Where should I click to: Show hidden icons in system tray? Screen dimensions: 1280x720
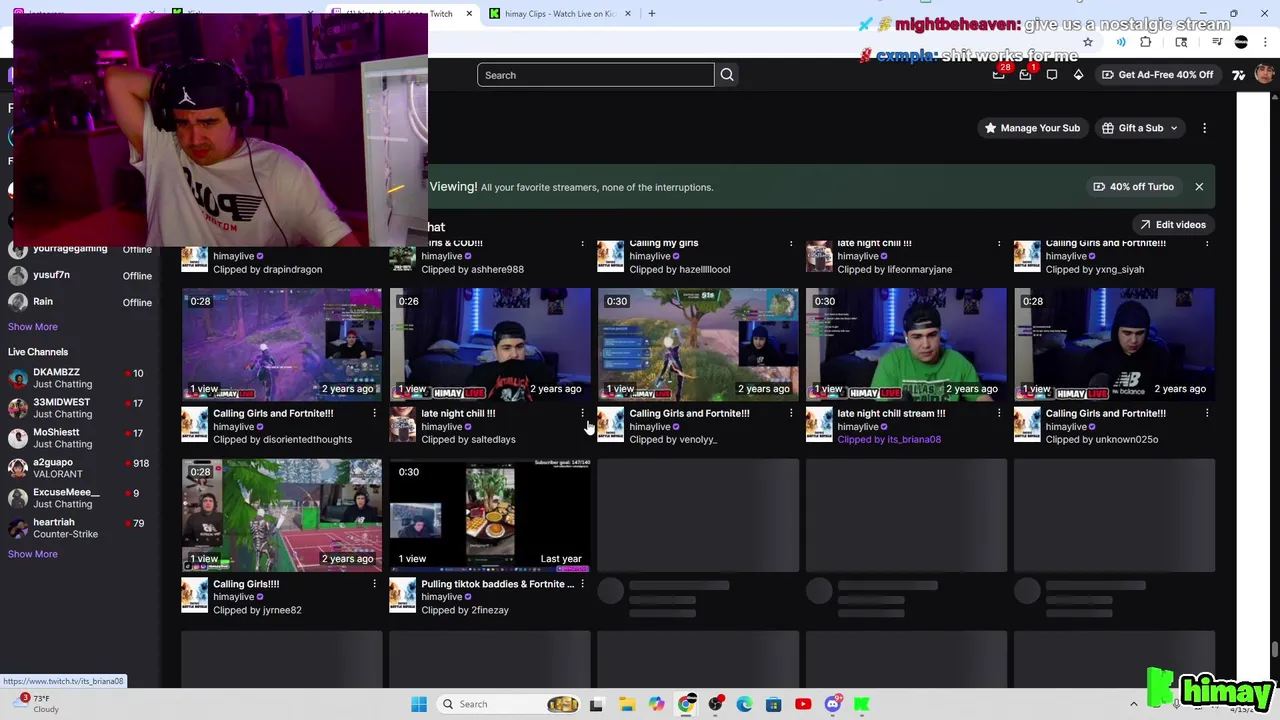pyautogui.click(x=1133, y=704)
